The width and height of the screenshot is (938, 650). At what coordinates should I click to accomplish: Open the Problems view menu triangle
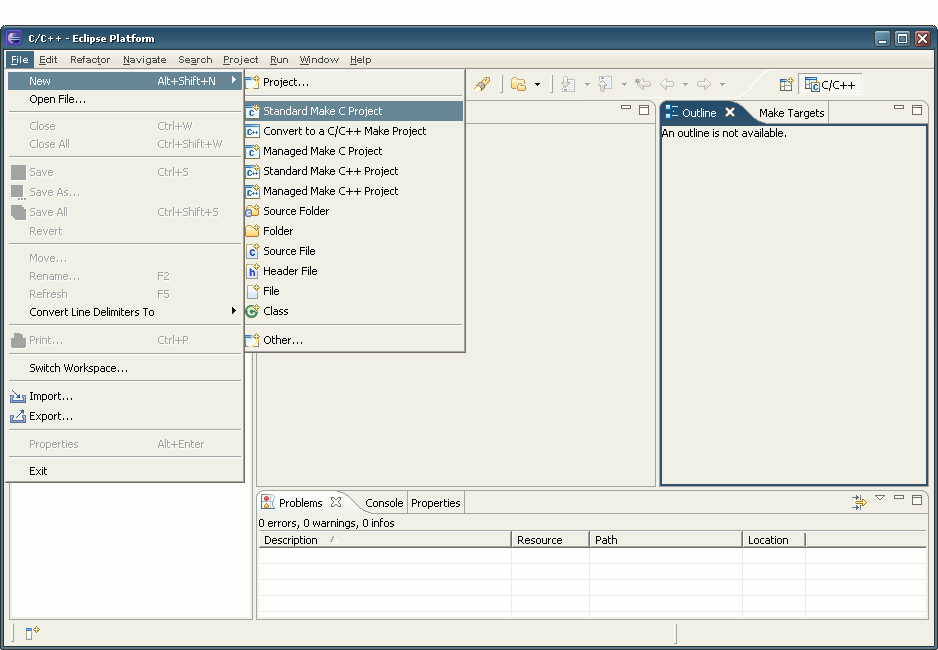[x=880, y=498]
